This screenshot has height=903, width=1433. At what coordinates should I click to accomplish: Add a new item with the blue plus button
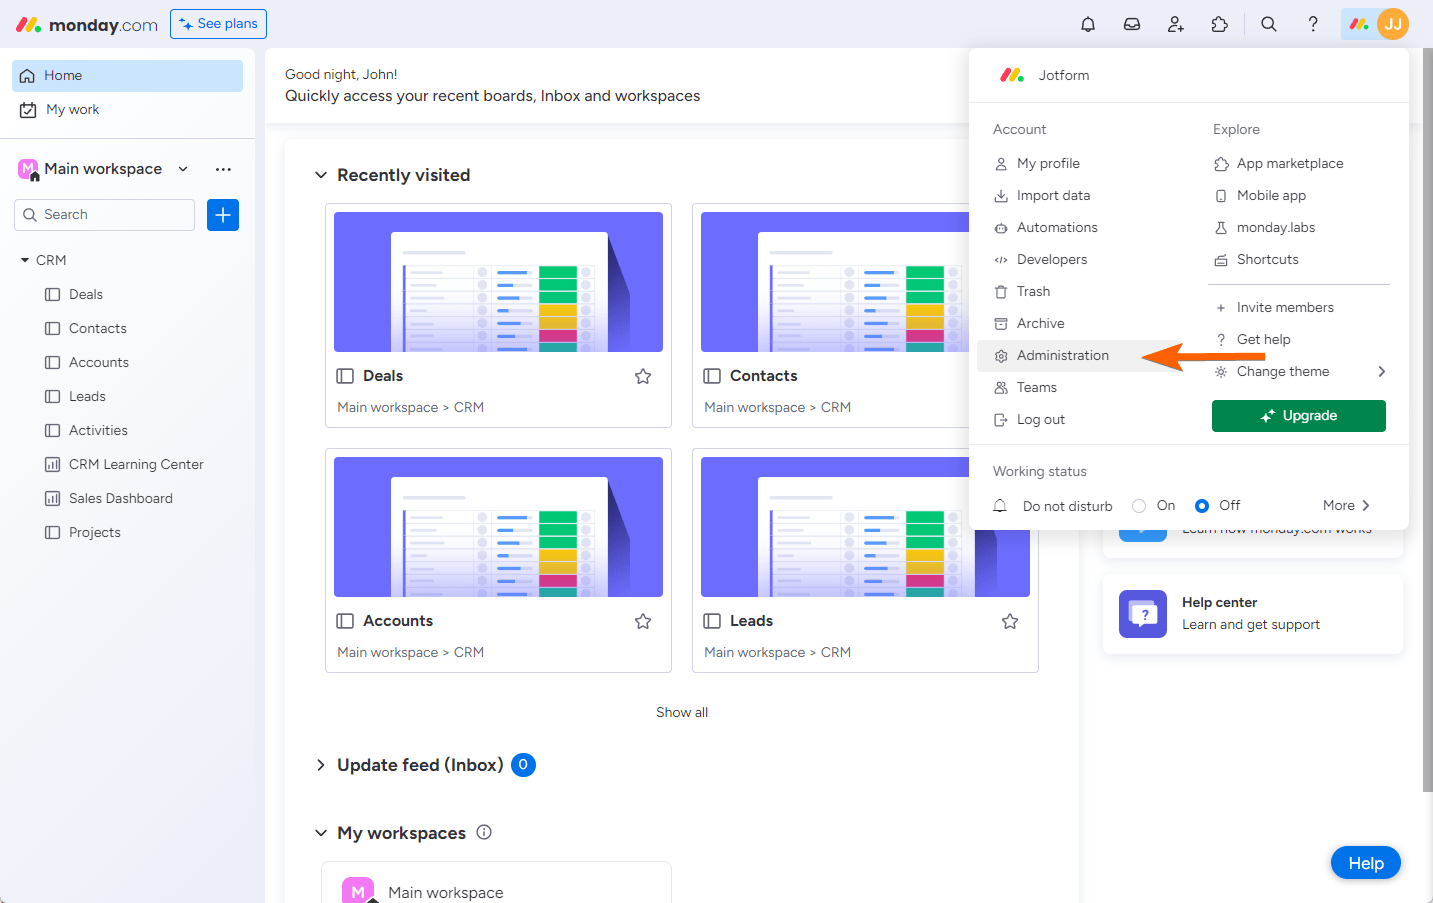tap(223, 215)
